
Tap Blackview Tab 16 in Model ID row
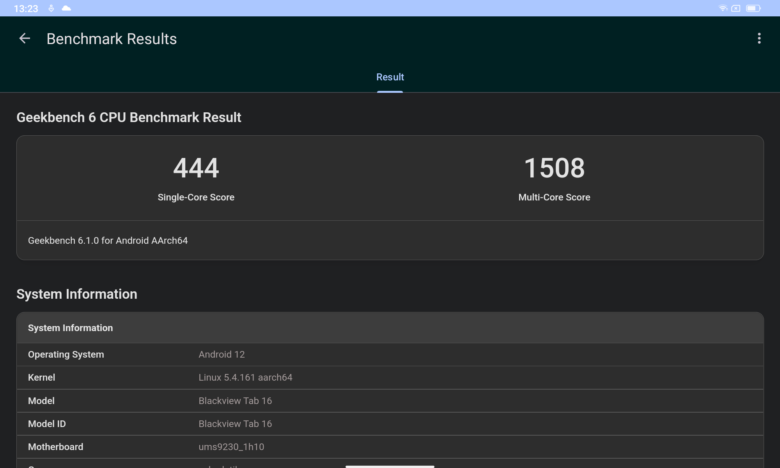(x=235, y=424)
